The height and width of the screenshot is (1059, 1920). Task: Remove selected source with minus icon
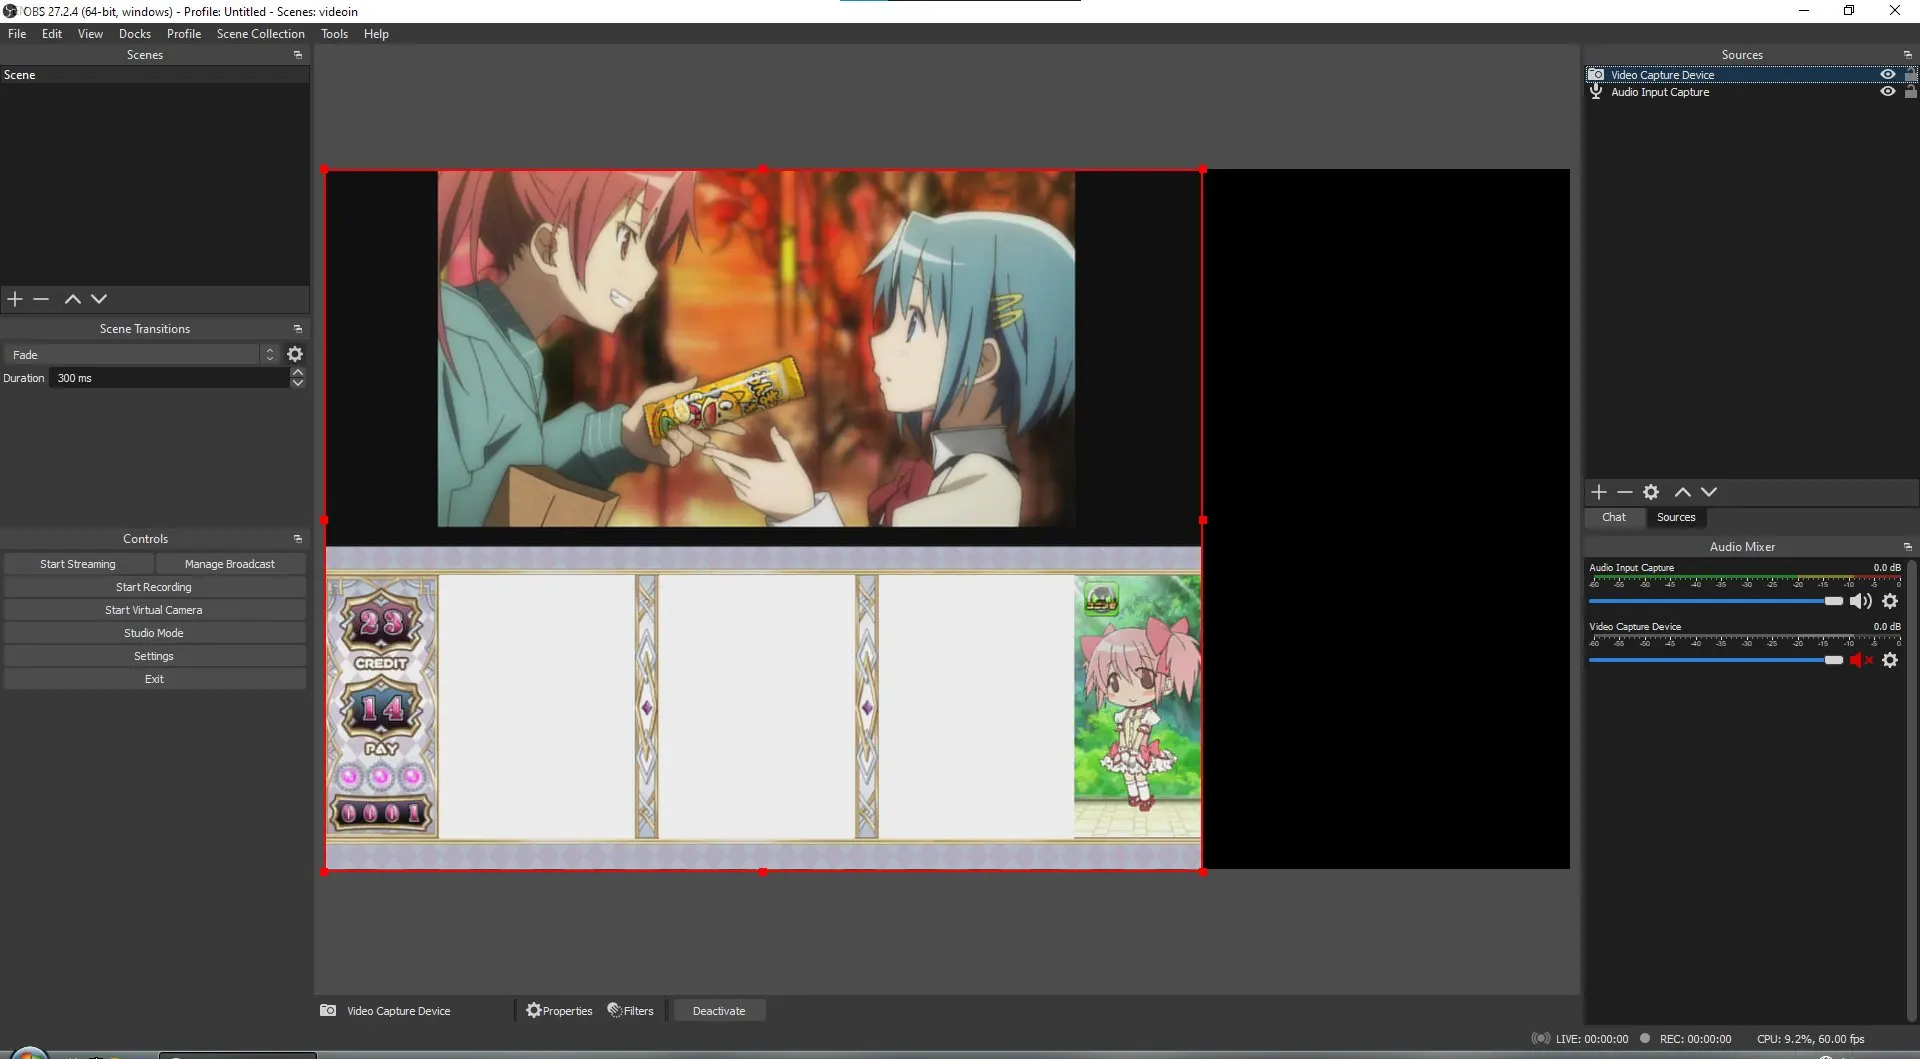pyautogui.click(x=1625, y=492)
